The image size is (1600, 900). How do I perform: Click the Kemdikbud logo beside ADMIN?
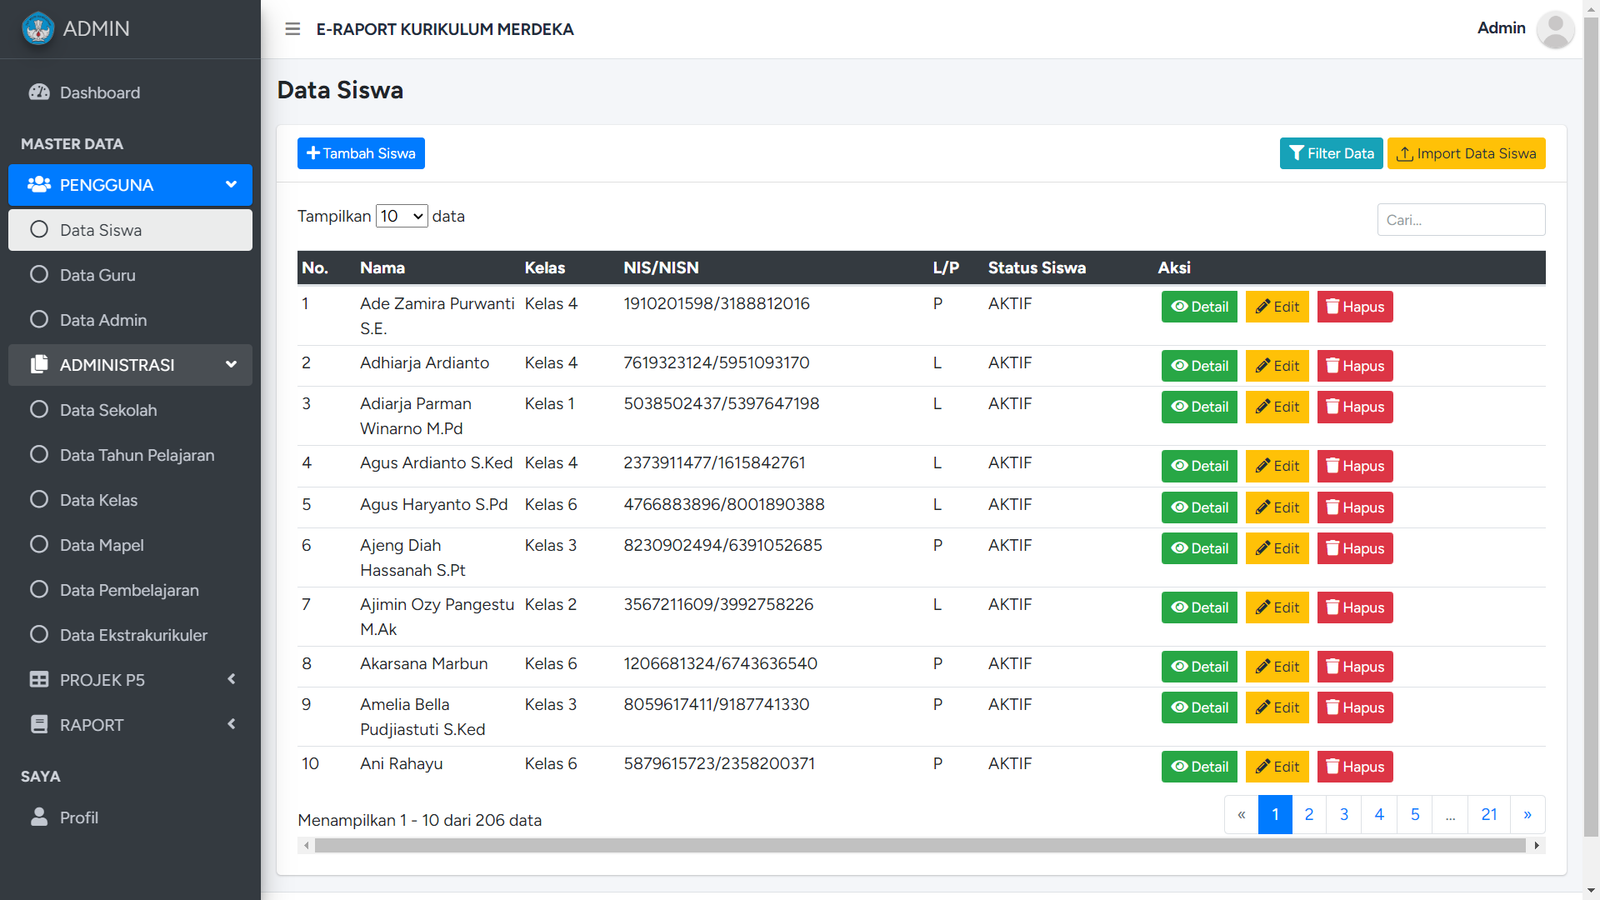pos(38,29)
